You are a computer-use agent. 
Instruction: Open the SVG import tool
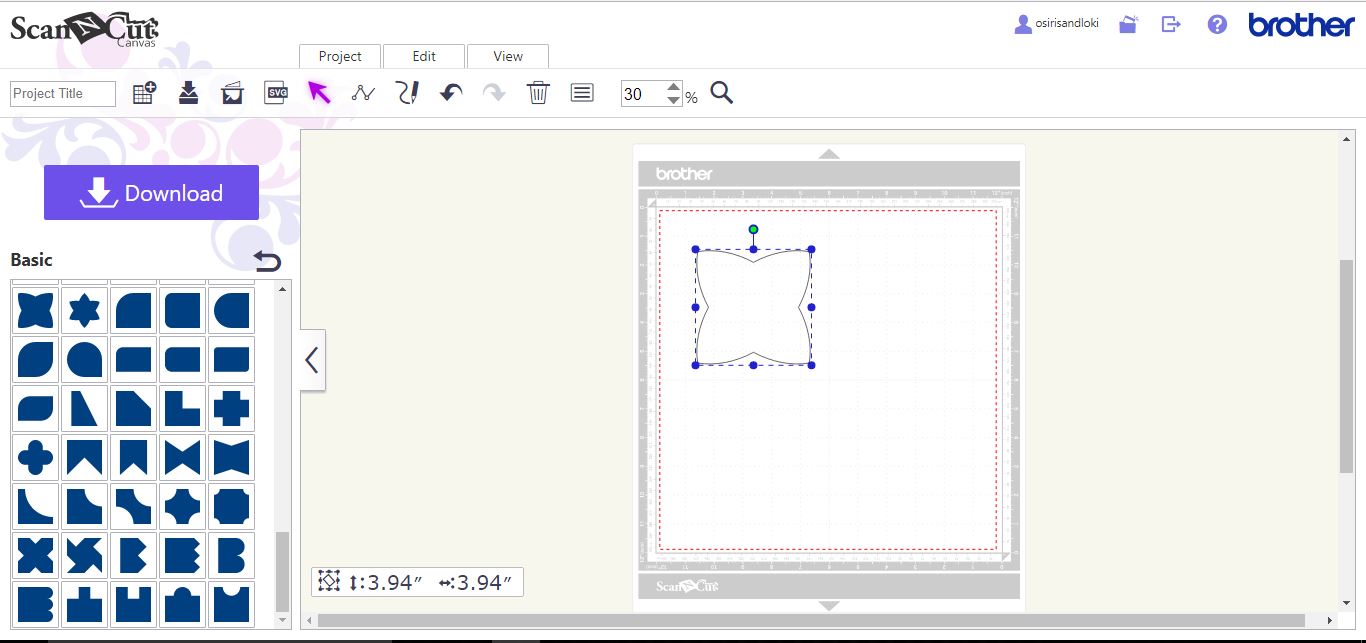(276, 92)
